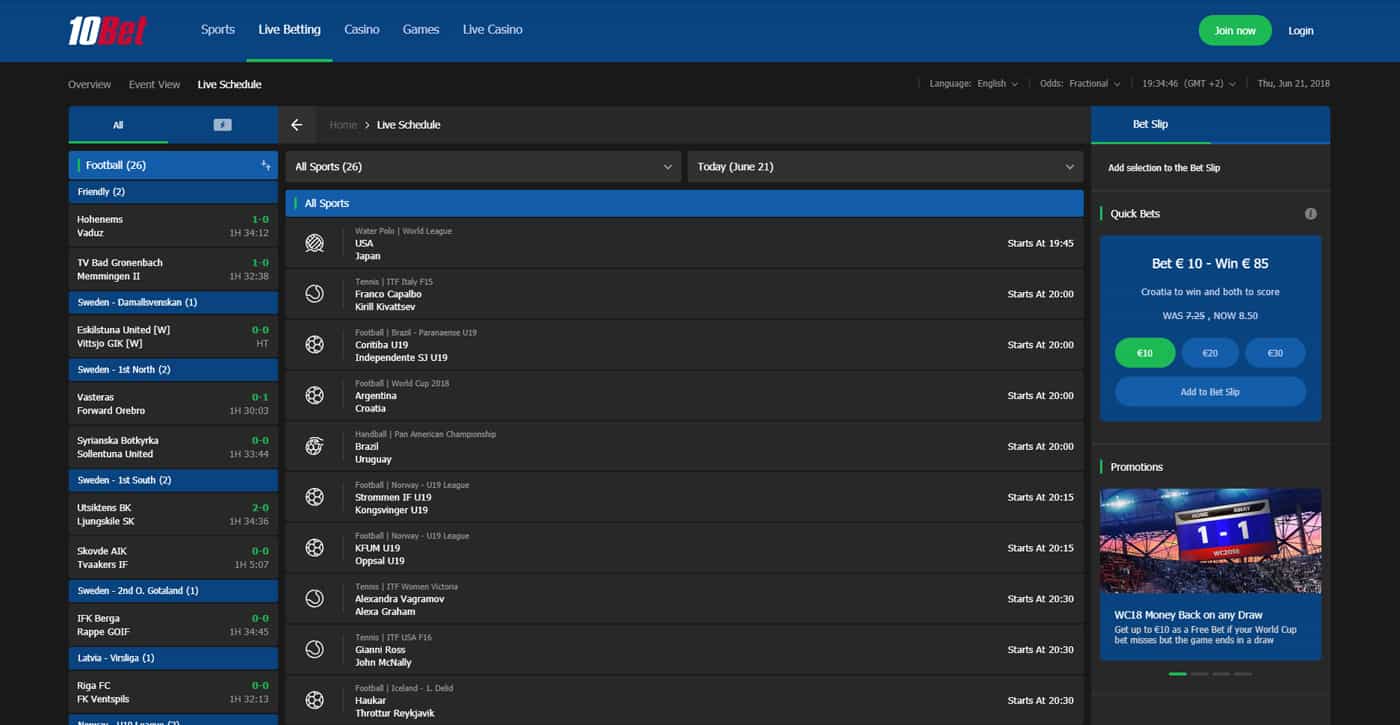Open the Language English dropdown
Viewport: 1400px width, 725px height.
click(974, 84)
